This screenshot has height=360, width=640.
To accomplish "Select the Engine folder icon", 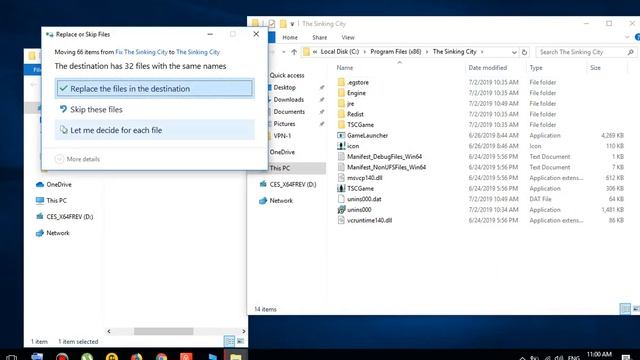I will (341, 93).
